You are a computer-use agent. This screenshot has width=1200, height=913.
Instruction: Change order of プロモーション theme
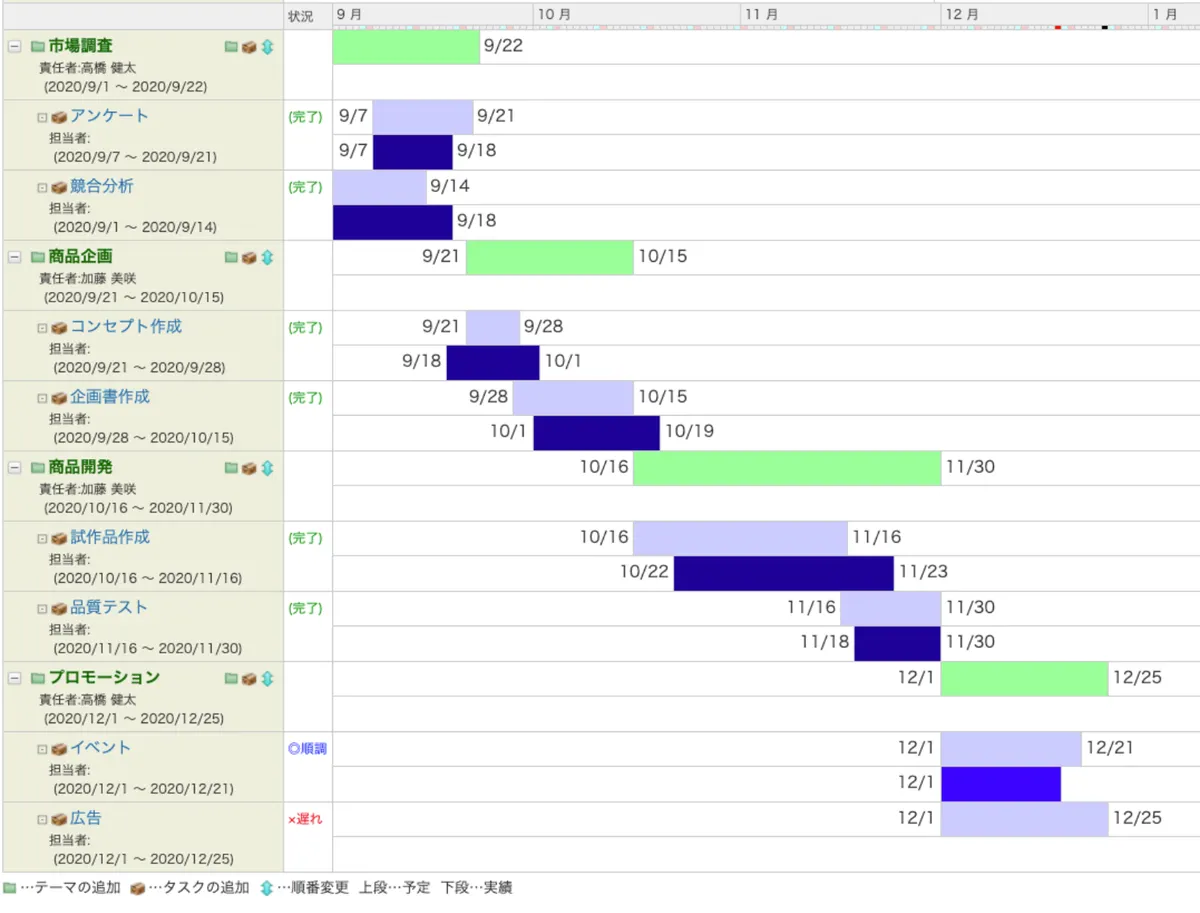(x=267, y=678)
